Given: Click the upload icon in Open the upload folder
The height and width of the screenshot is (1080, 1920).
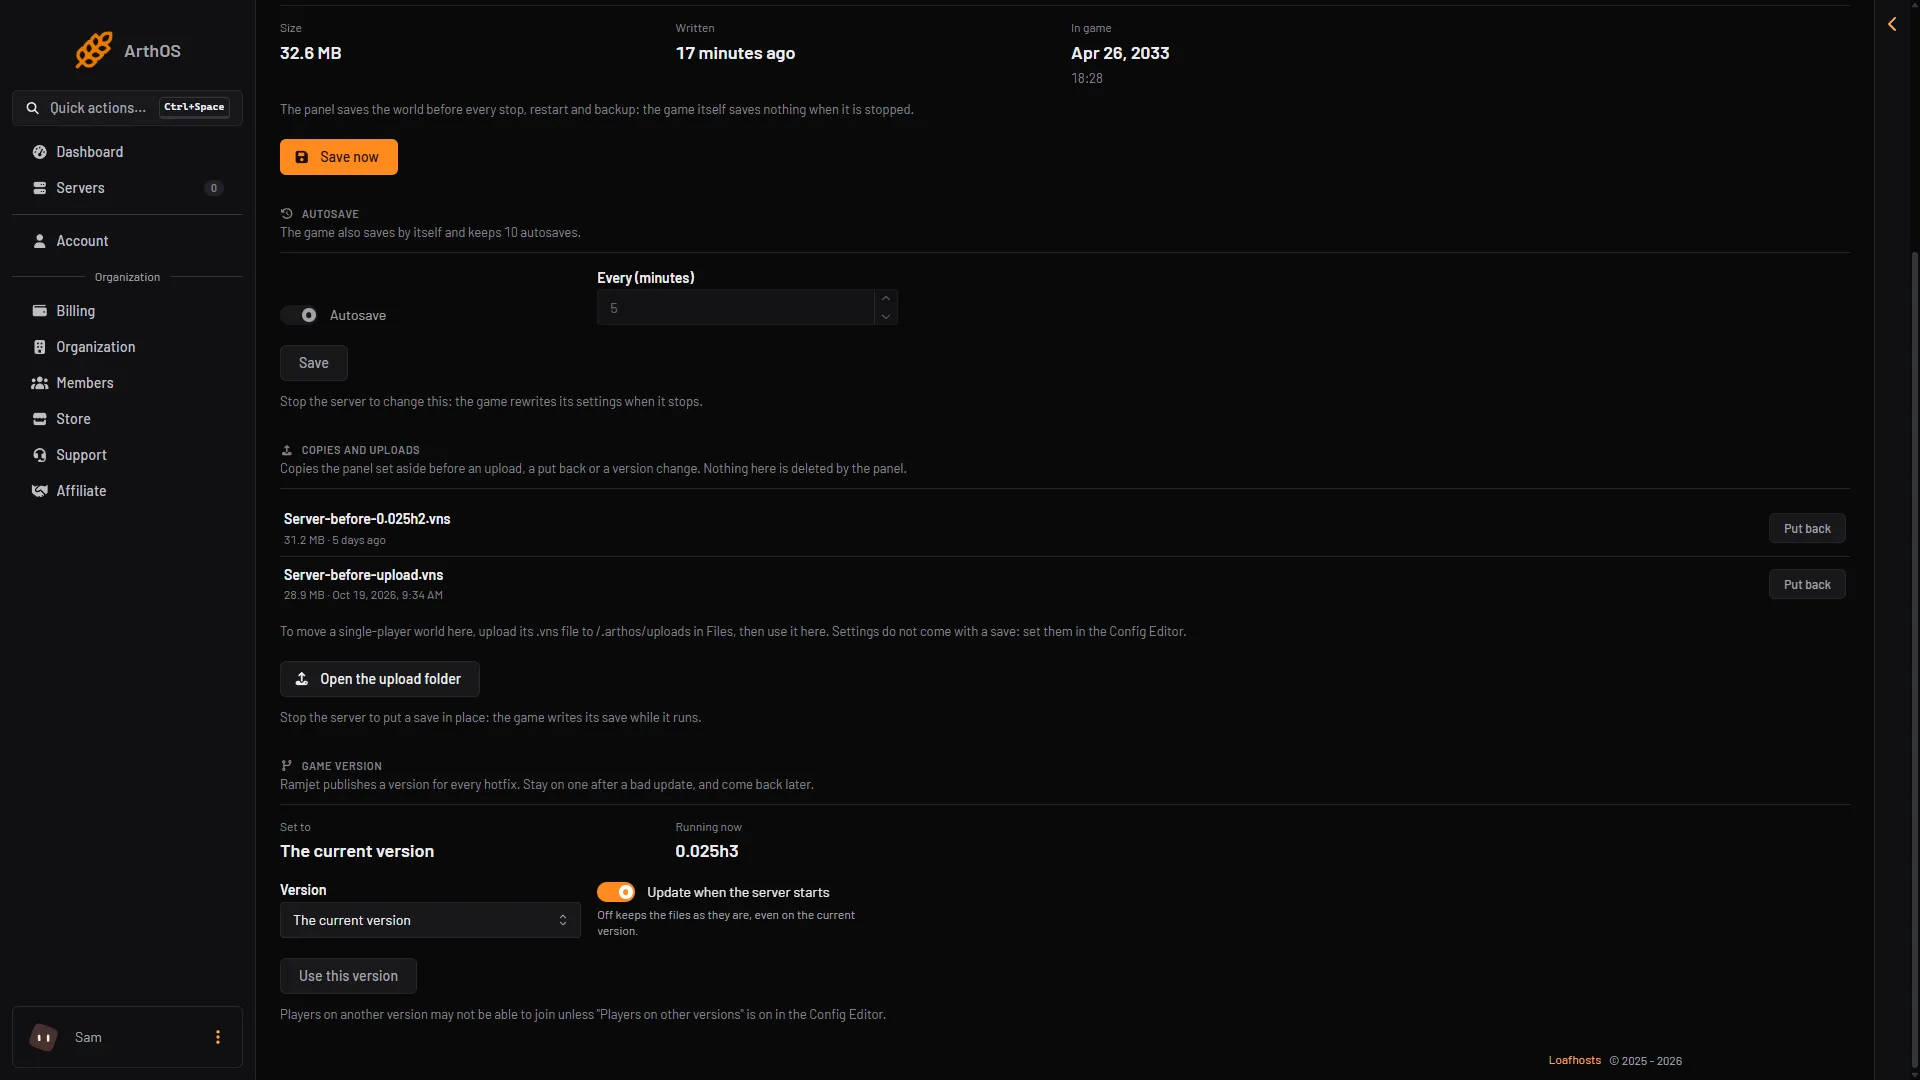Looking at the screenshot, I should click(302, 679).
